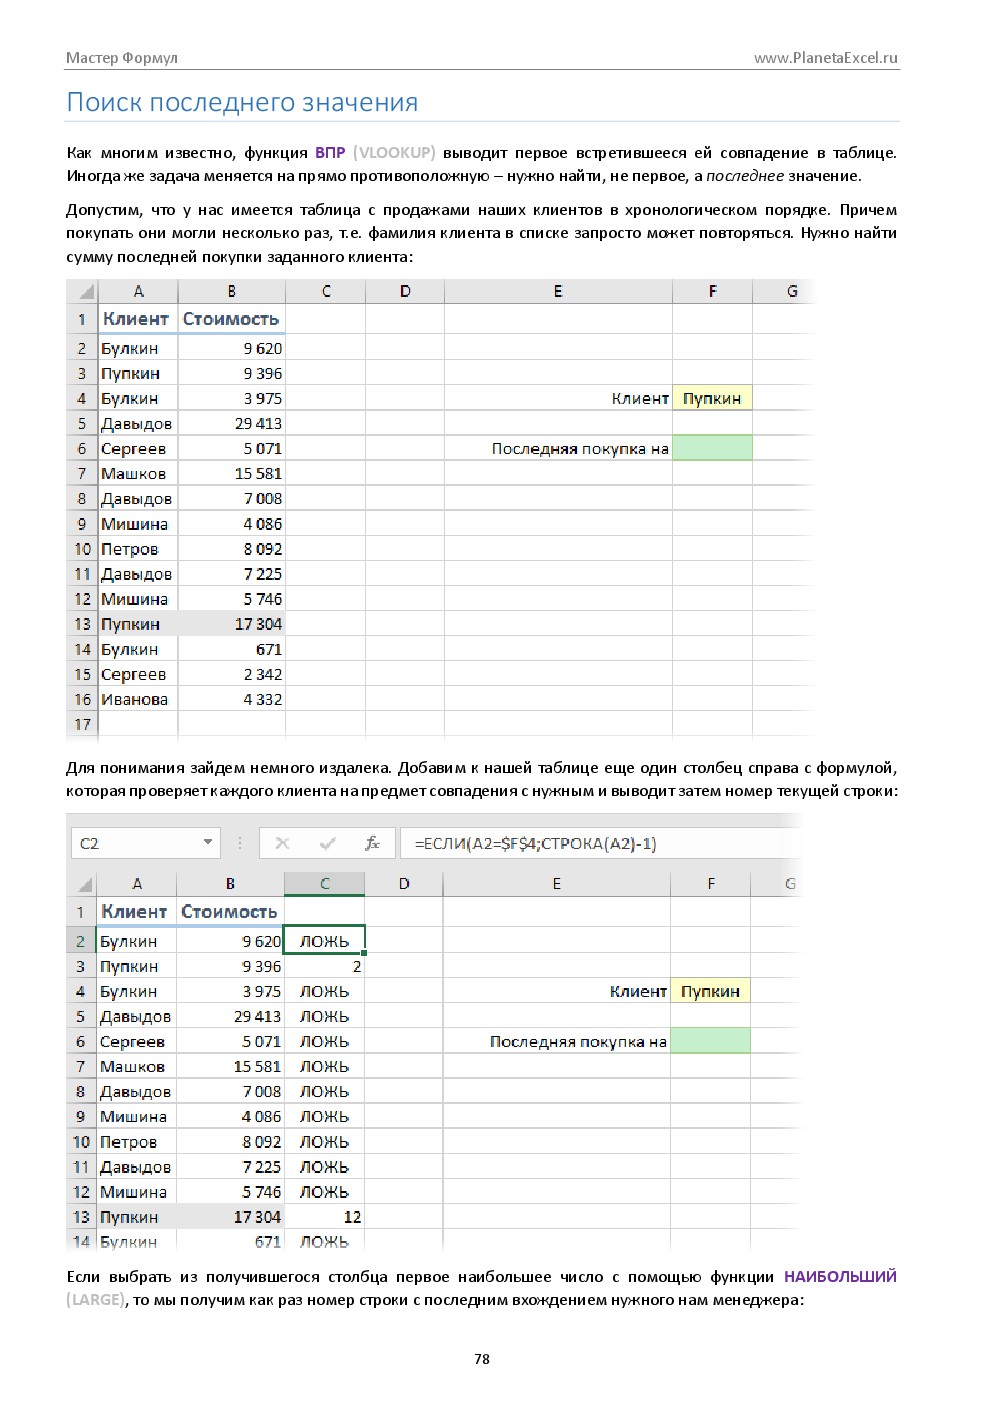Image resolution: width=992 pixels, height=1403 pixels.
Task: Select row 13 header in the first table
Action: click(x=82, y=624)
